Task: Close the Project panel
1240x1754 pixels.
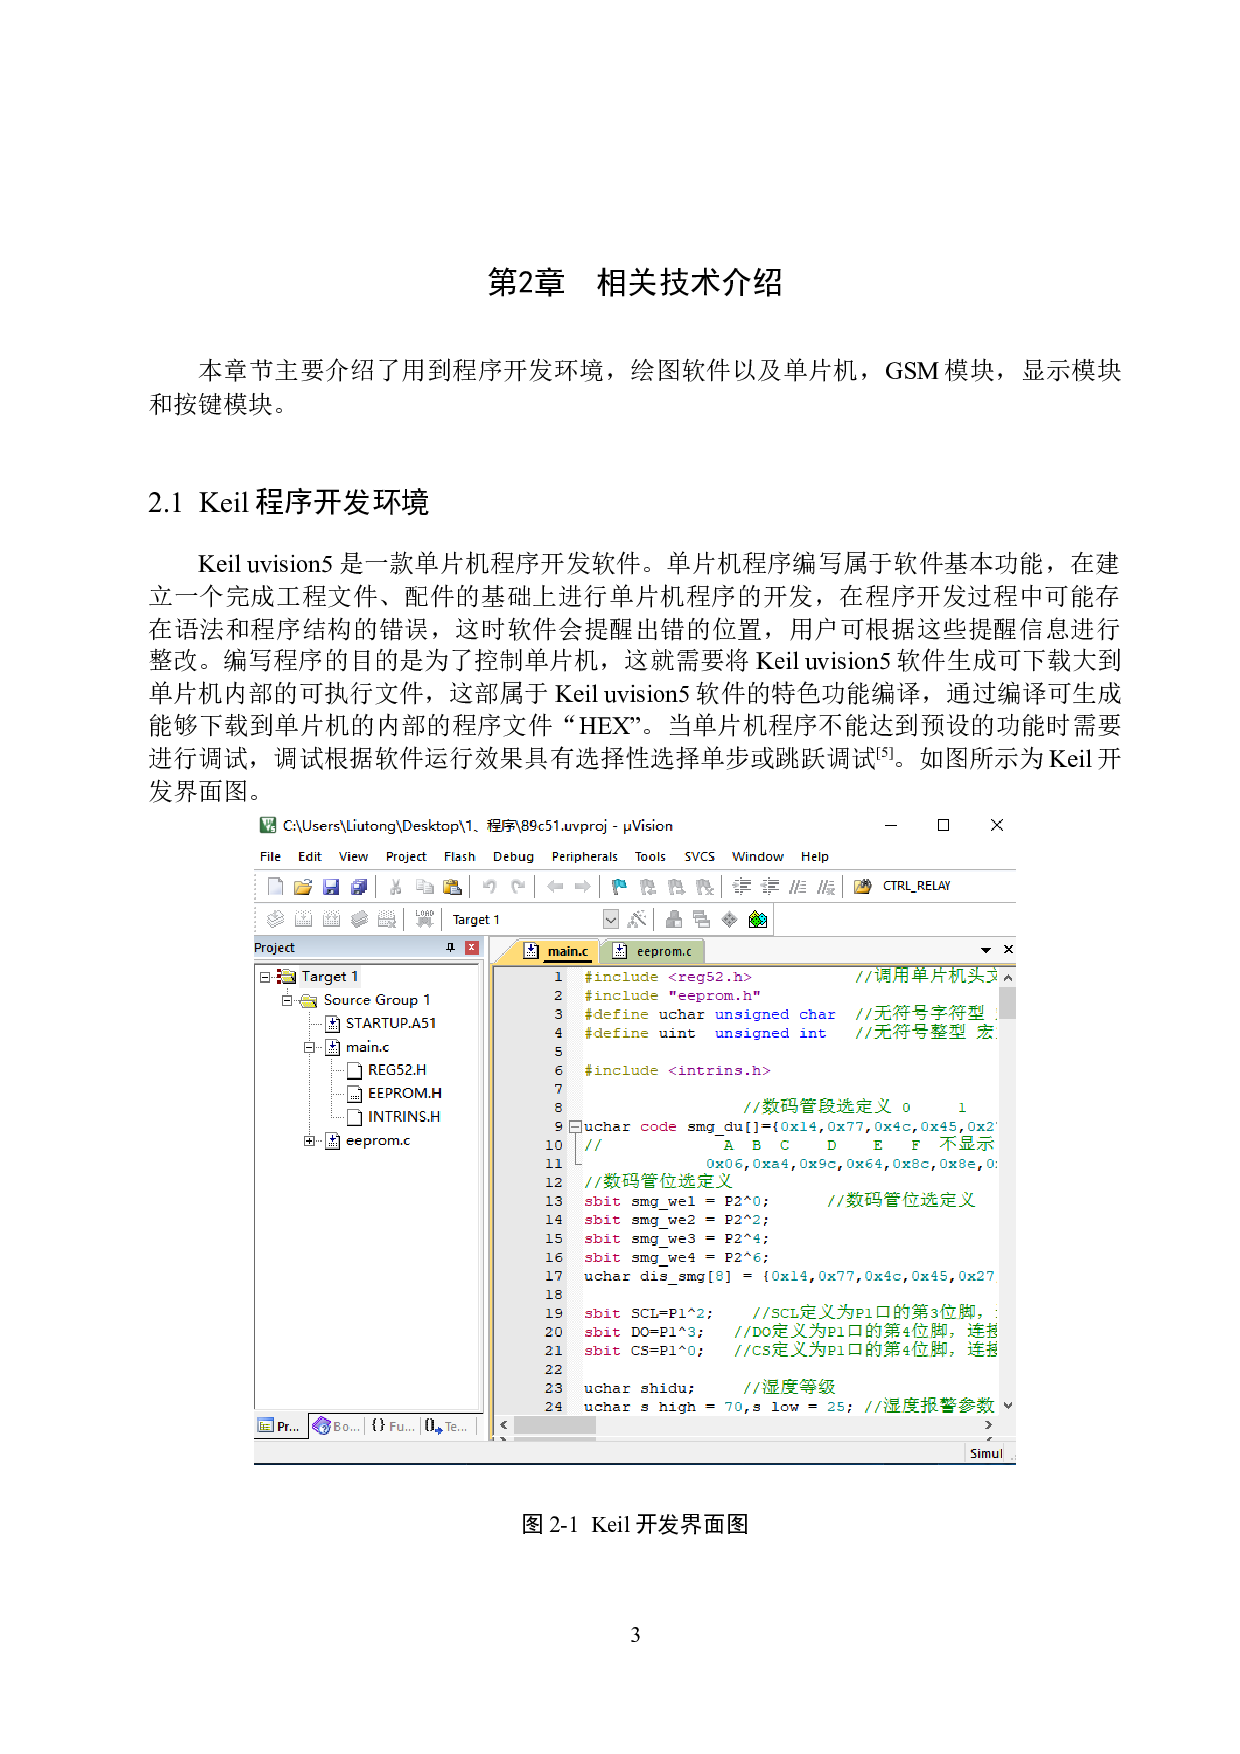Action: pos(472,948)
